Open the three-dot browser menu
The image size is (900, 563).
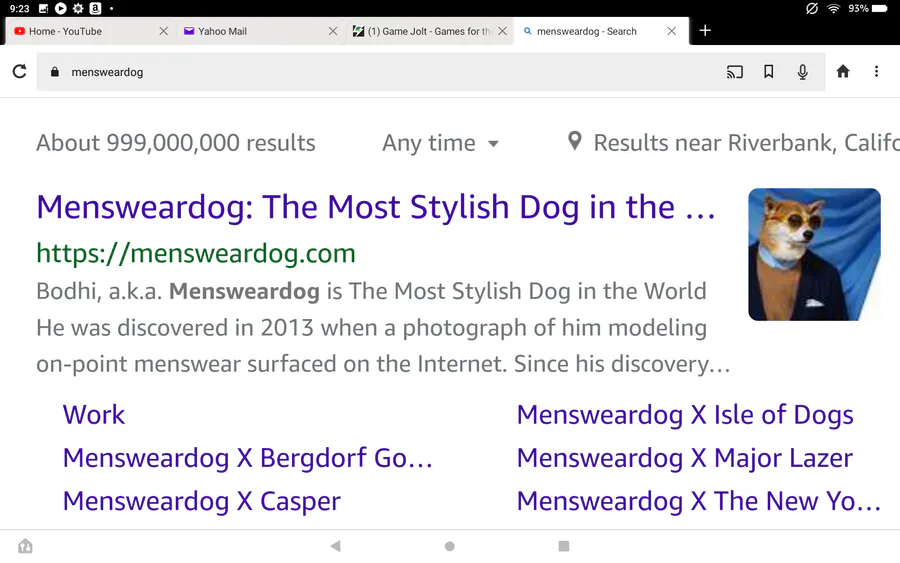(876, 71)
